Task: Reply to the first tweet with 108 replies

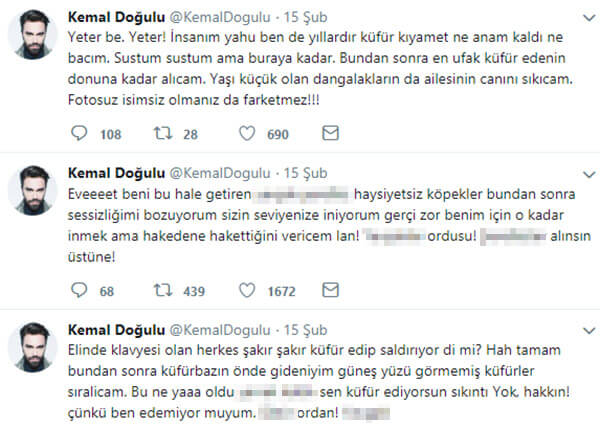Action: coord(80,133)
